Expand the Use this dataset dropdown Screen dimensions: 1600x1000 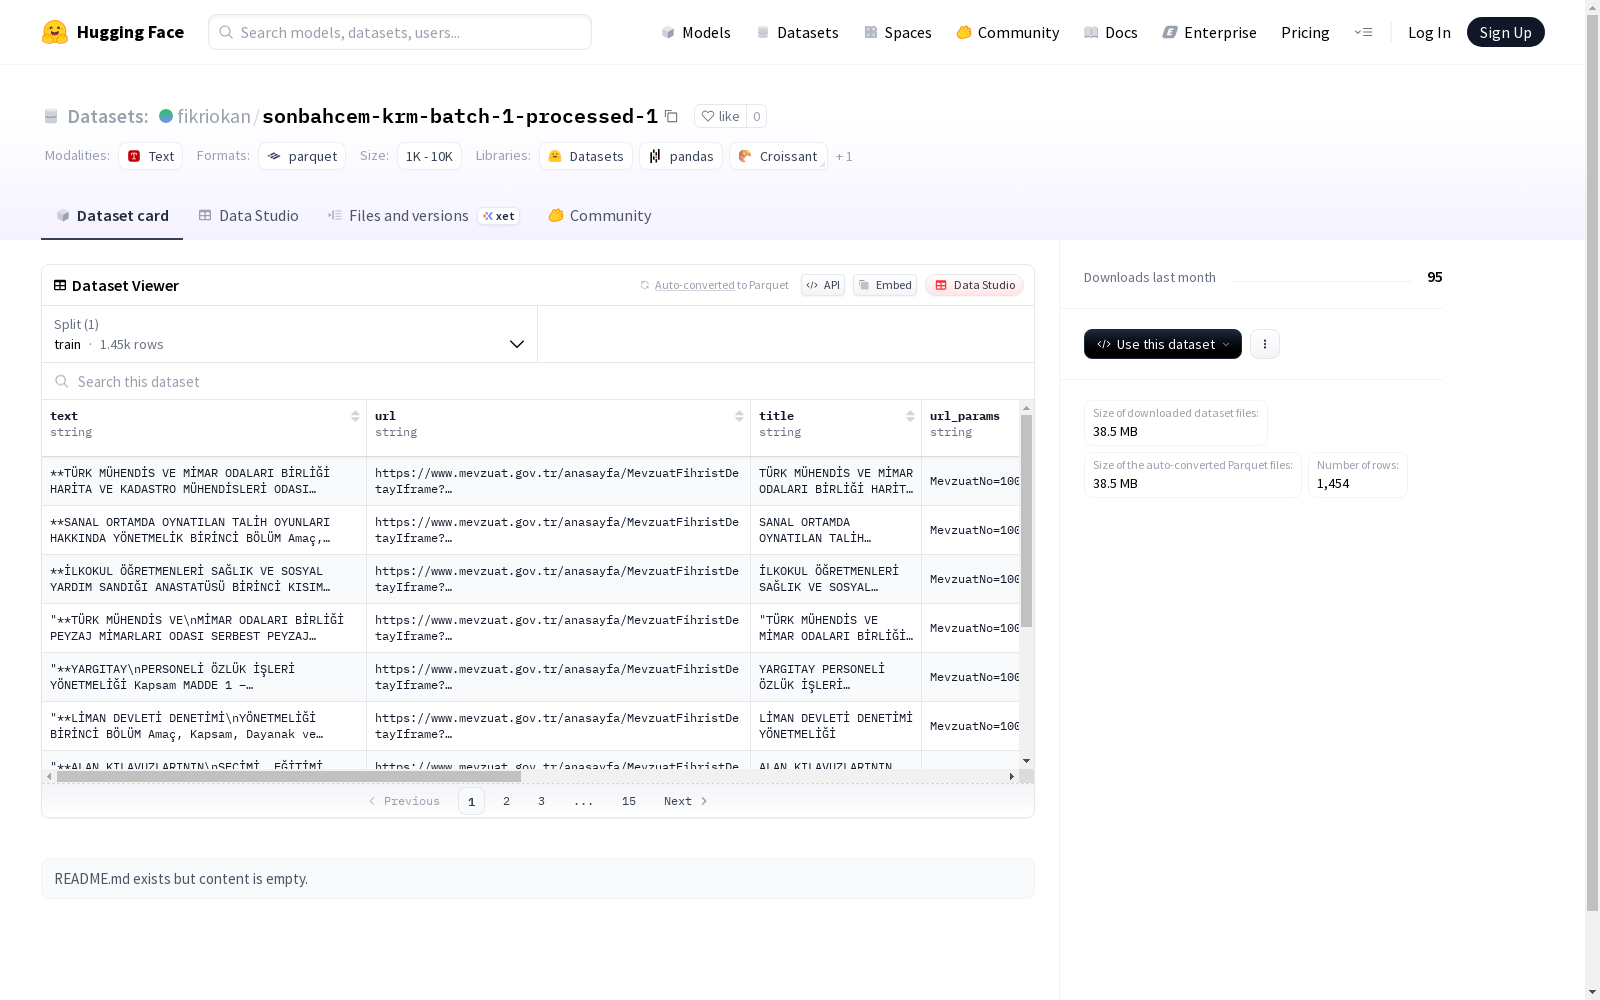(1163, 344)
